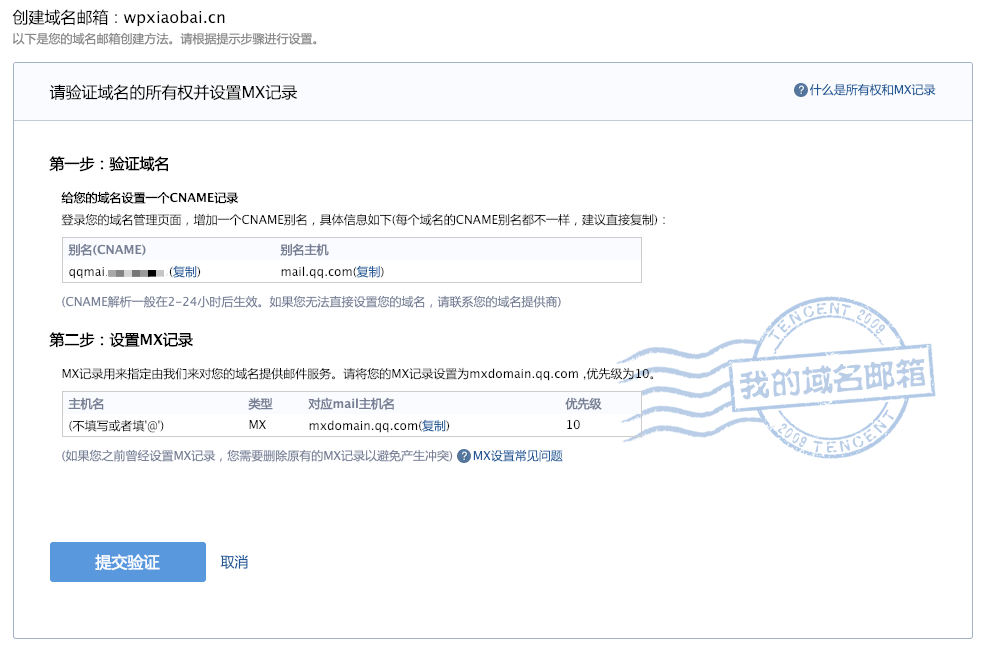Click the 请验证域名的所有权并设置MX记录 header

click(x=173, y=93)
